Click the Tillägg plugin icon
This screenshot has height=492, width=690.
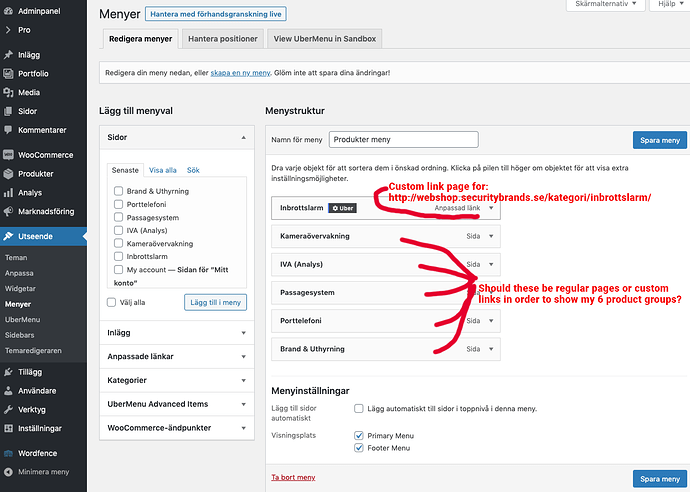coord(9,371)
